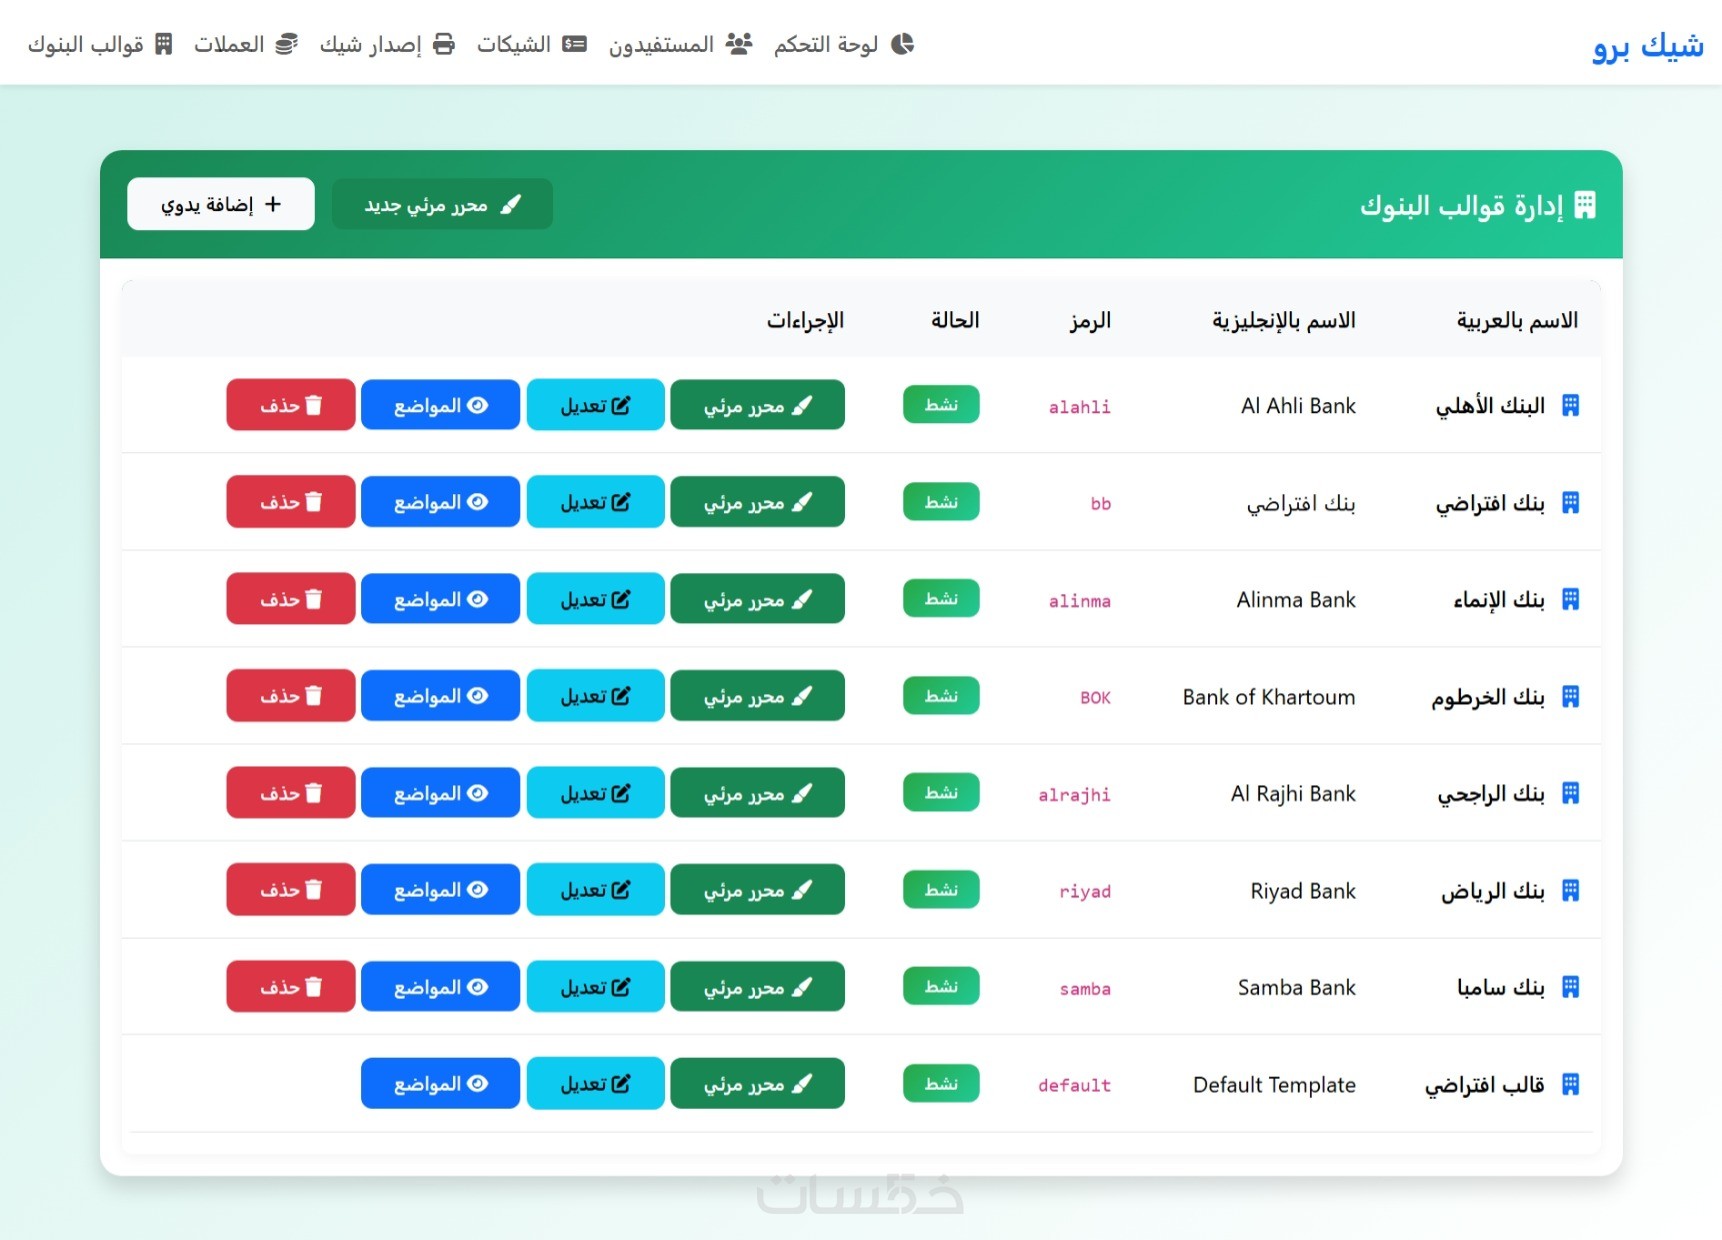The height and width of the screenshot is (1240, 1722).
Task: Select قوالب البنوك in the navbar
Action: coord(100,44)
